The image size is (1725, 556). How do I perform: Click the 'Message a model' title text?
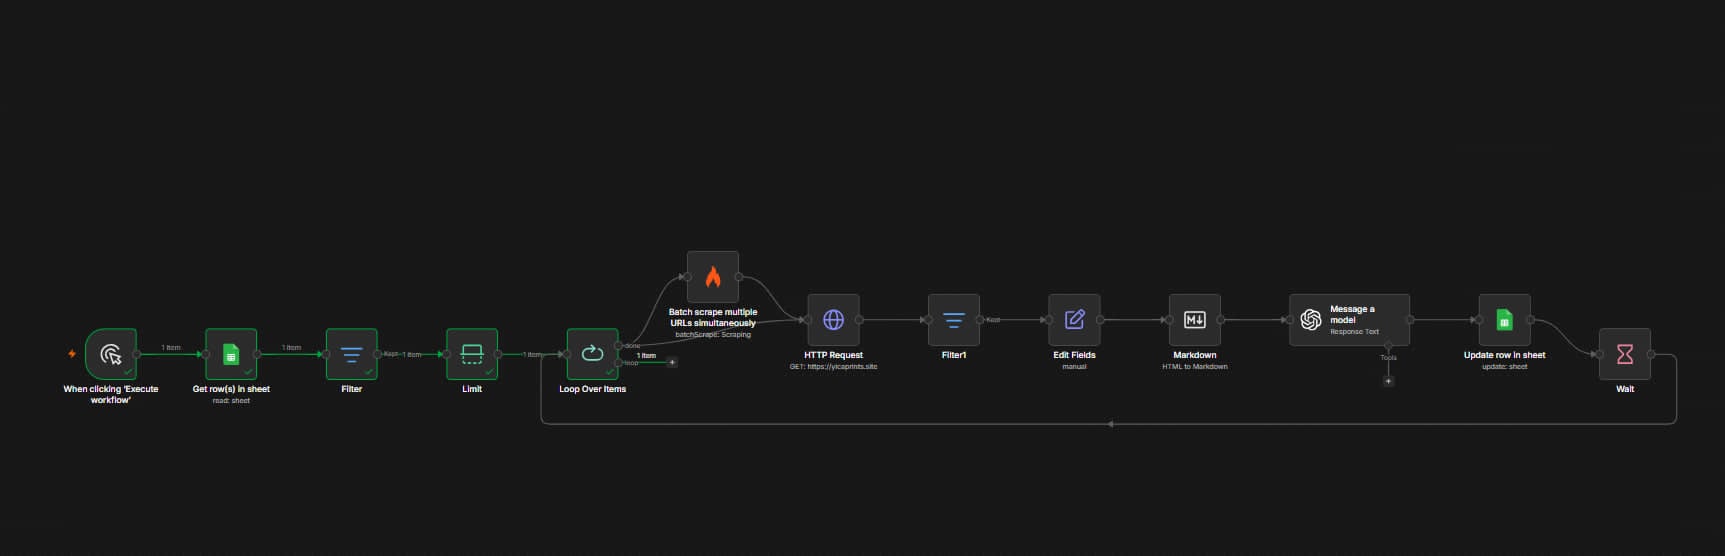point(1352,315)
